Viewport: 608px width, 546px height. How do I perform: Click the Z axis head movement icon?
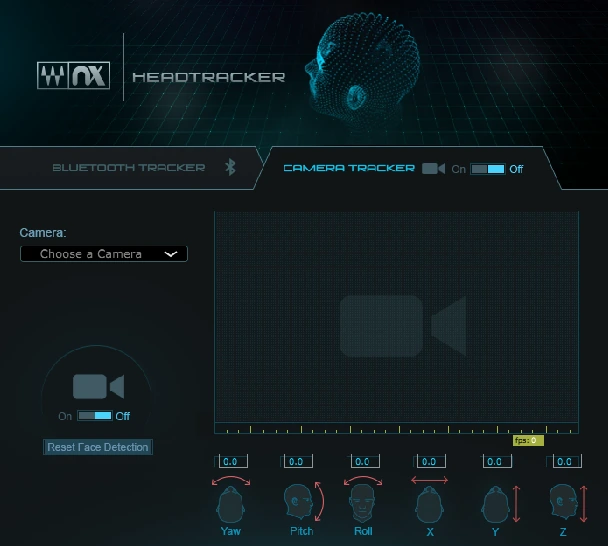568,503
